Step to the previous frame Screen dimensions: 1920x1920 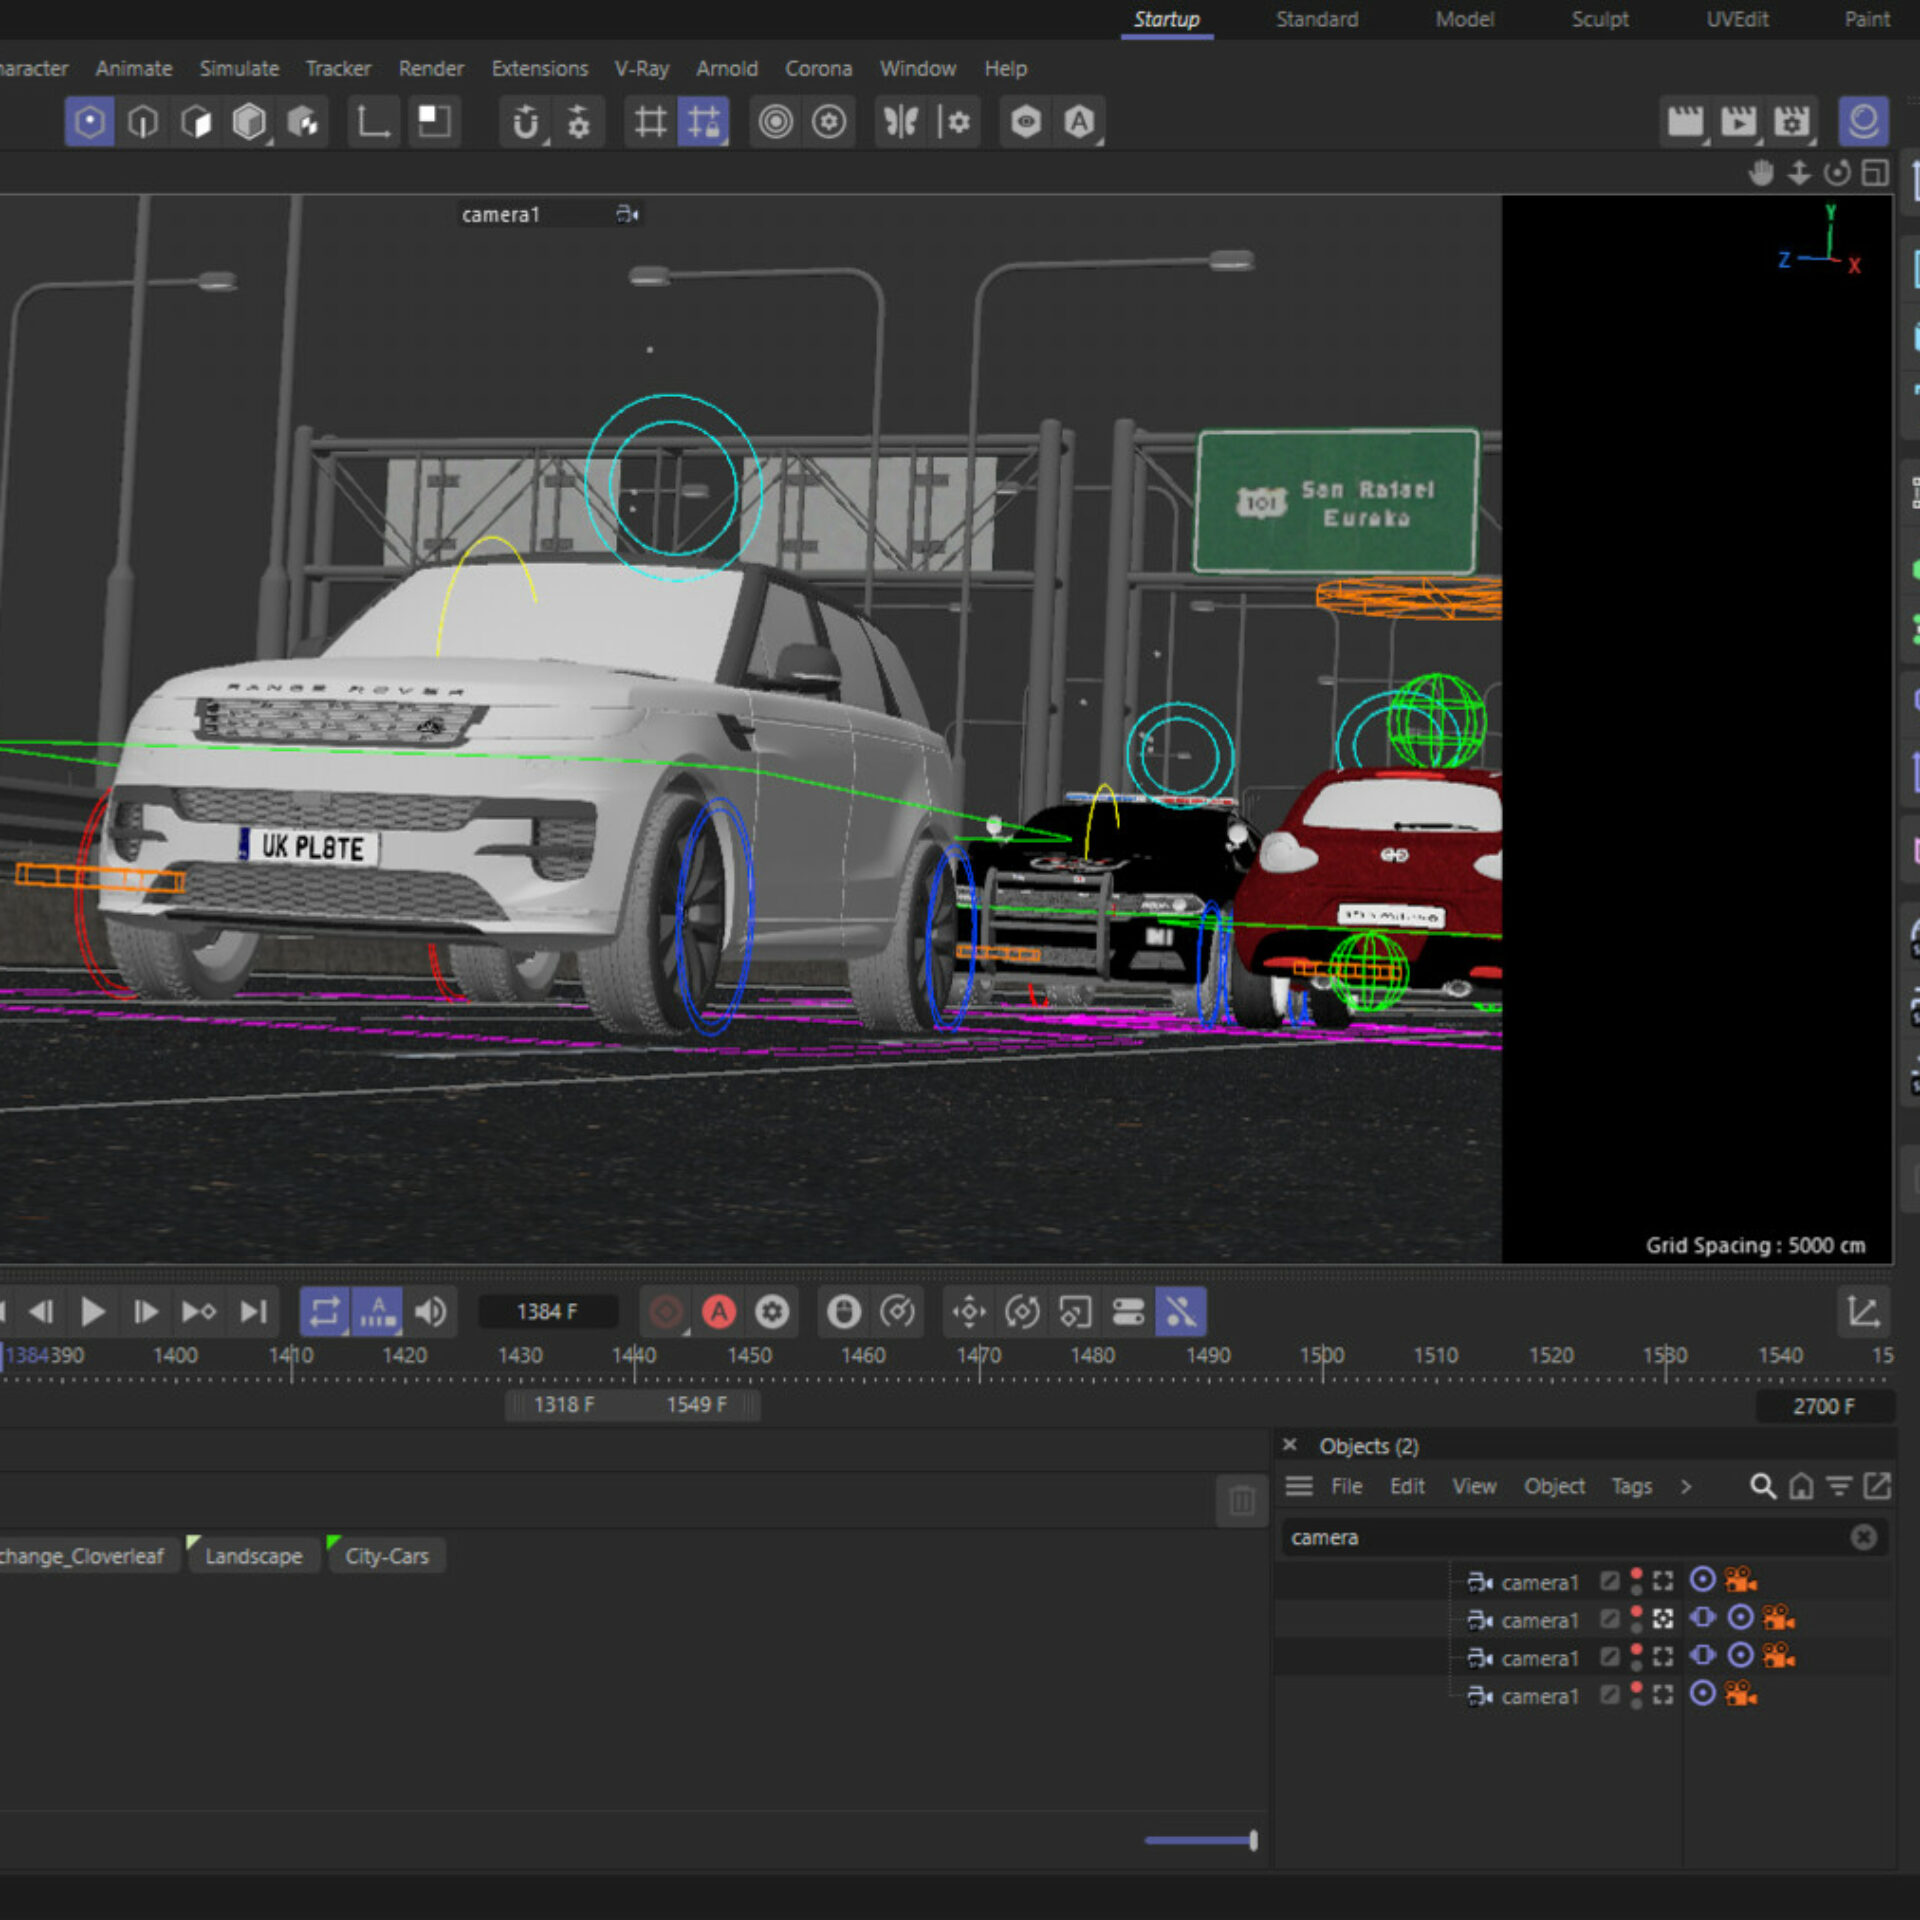pos(41,1311)
